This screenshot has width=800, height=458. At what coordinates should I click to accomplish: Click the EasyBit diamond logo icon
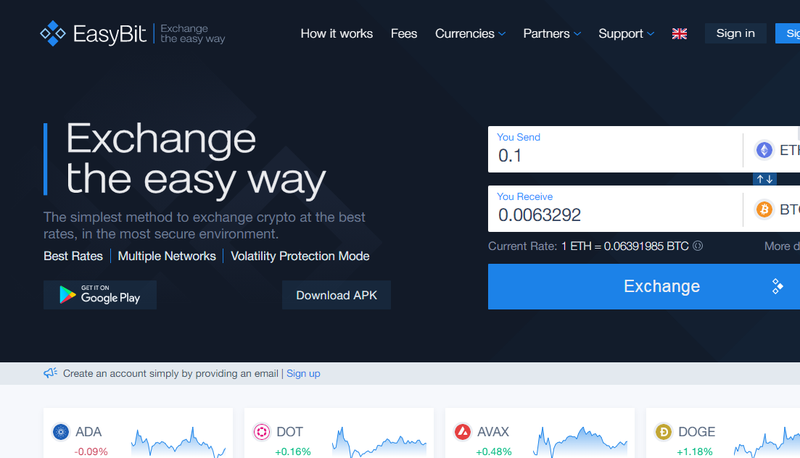tap(53, 34)
